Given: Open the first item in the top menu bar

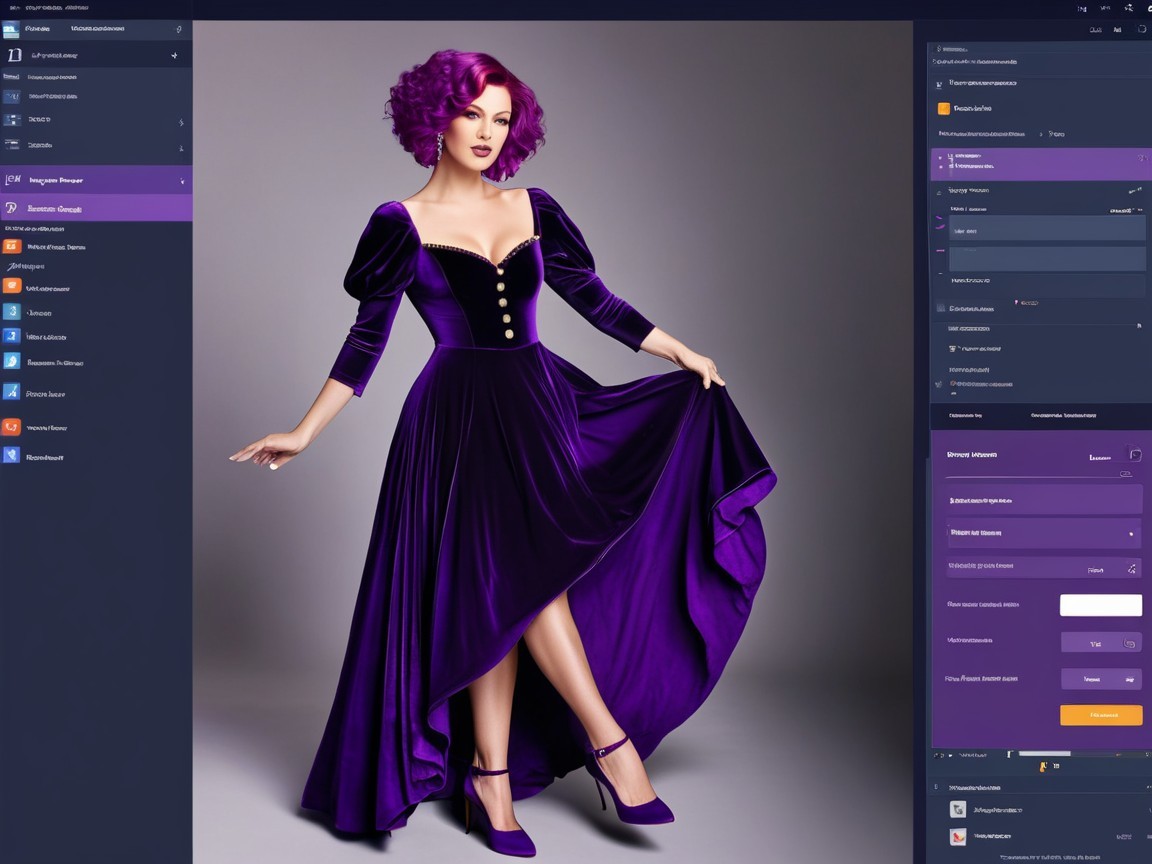Looking at the screenshot, I should [x=15, y=7].
